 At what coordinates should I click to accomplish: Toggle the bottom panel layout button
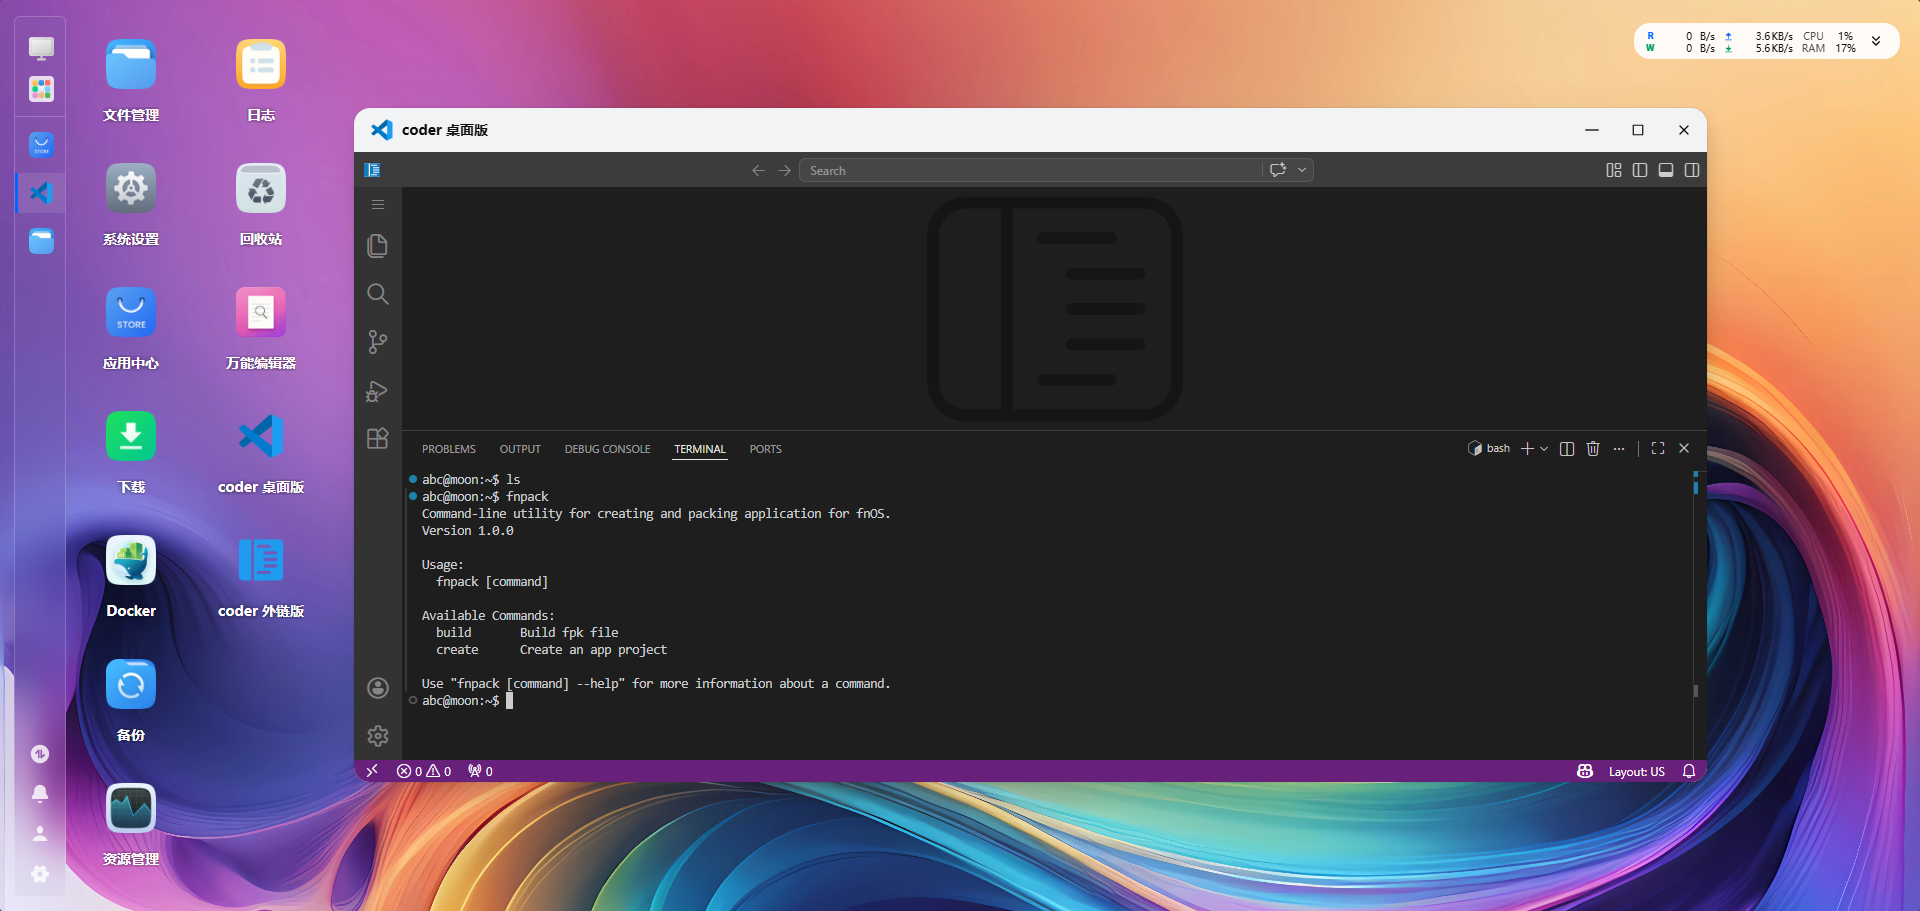coord(1666,171)
